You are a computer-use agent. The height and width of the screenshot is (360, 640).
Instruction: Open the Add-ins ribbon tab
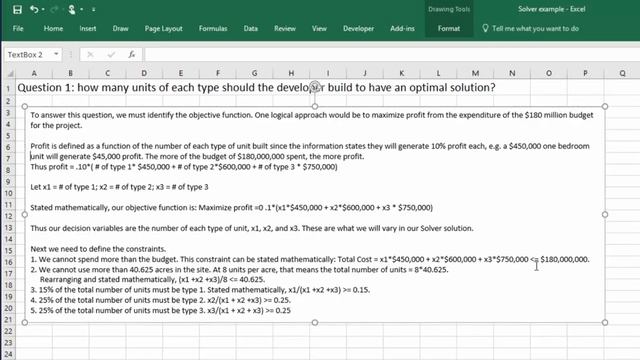[402, 29]
